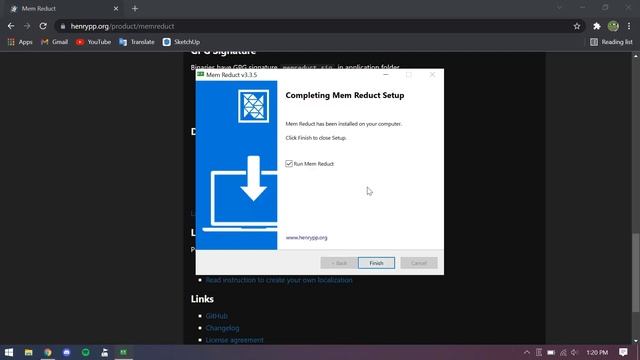The image size is (640, 360).
Task: Open the www.henrypp.org link in installer
Action: pyautogui.click(x=307, y=238)
